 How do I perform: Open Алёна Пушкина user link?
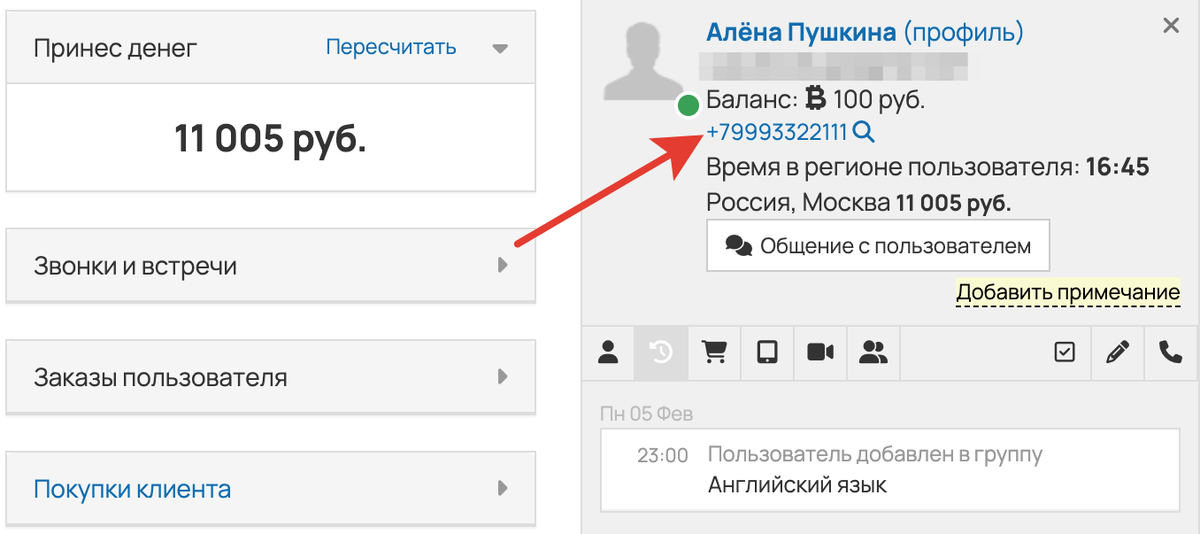pos(801,33)
